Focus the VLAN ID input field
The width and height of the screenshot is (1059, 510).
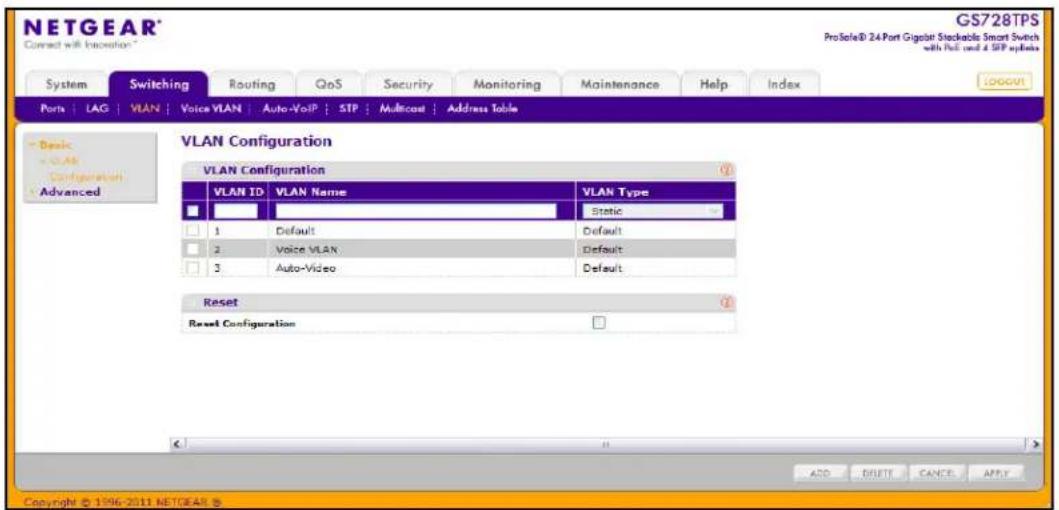[236, 211]
